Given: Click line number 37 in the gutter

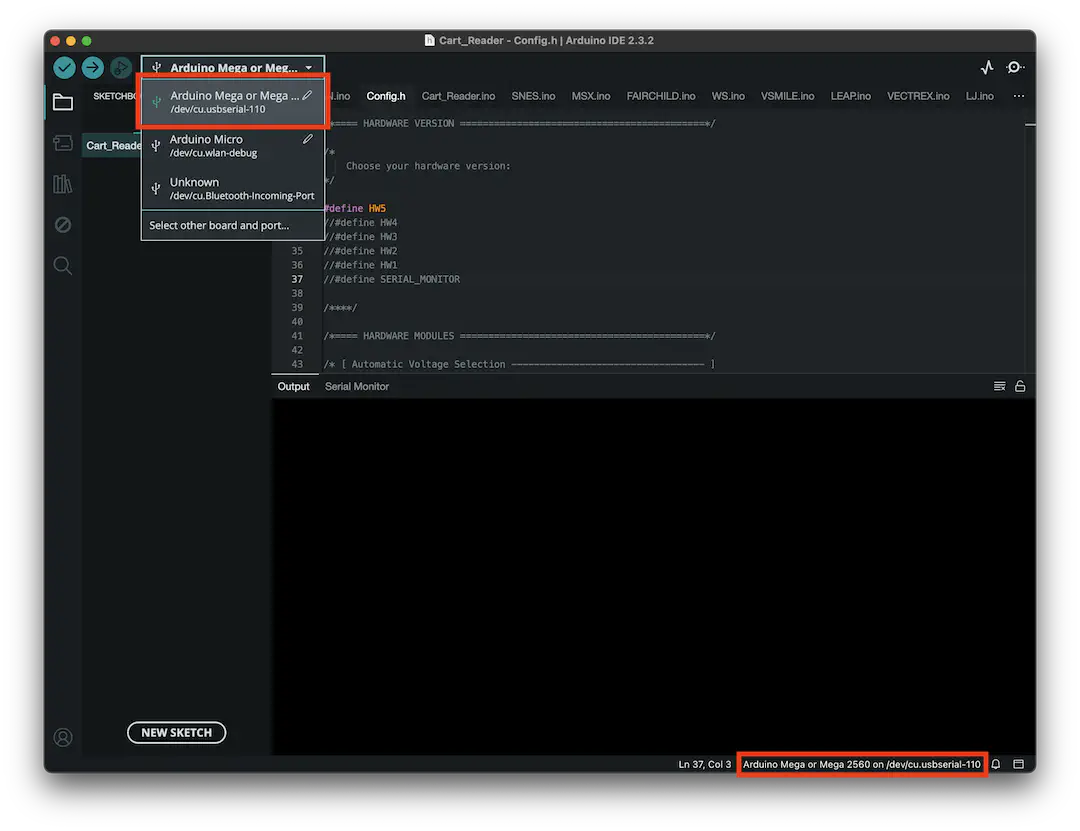Looking at the screenshot, I should [297, 279].
